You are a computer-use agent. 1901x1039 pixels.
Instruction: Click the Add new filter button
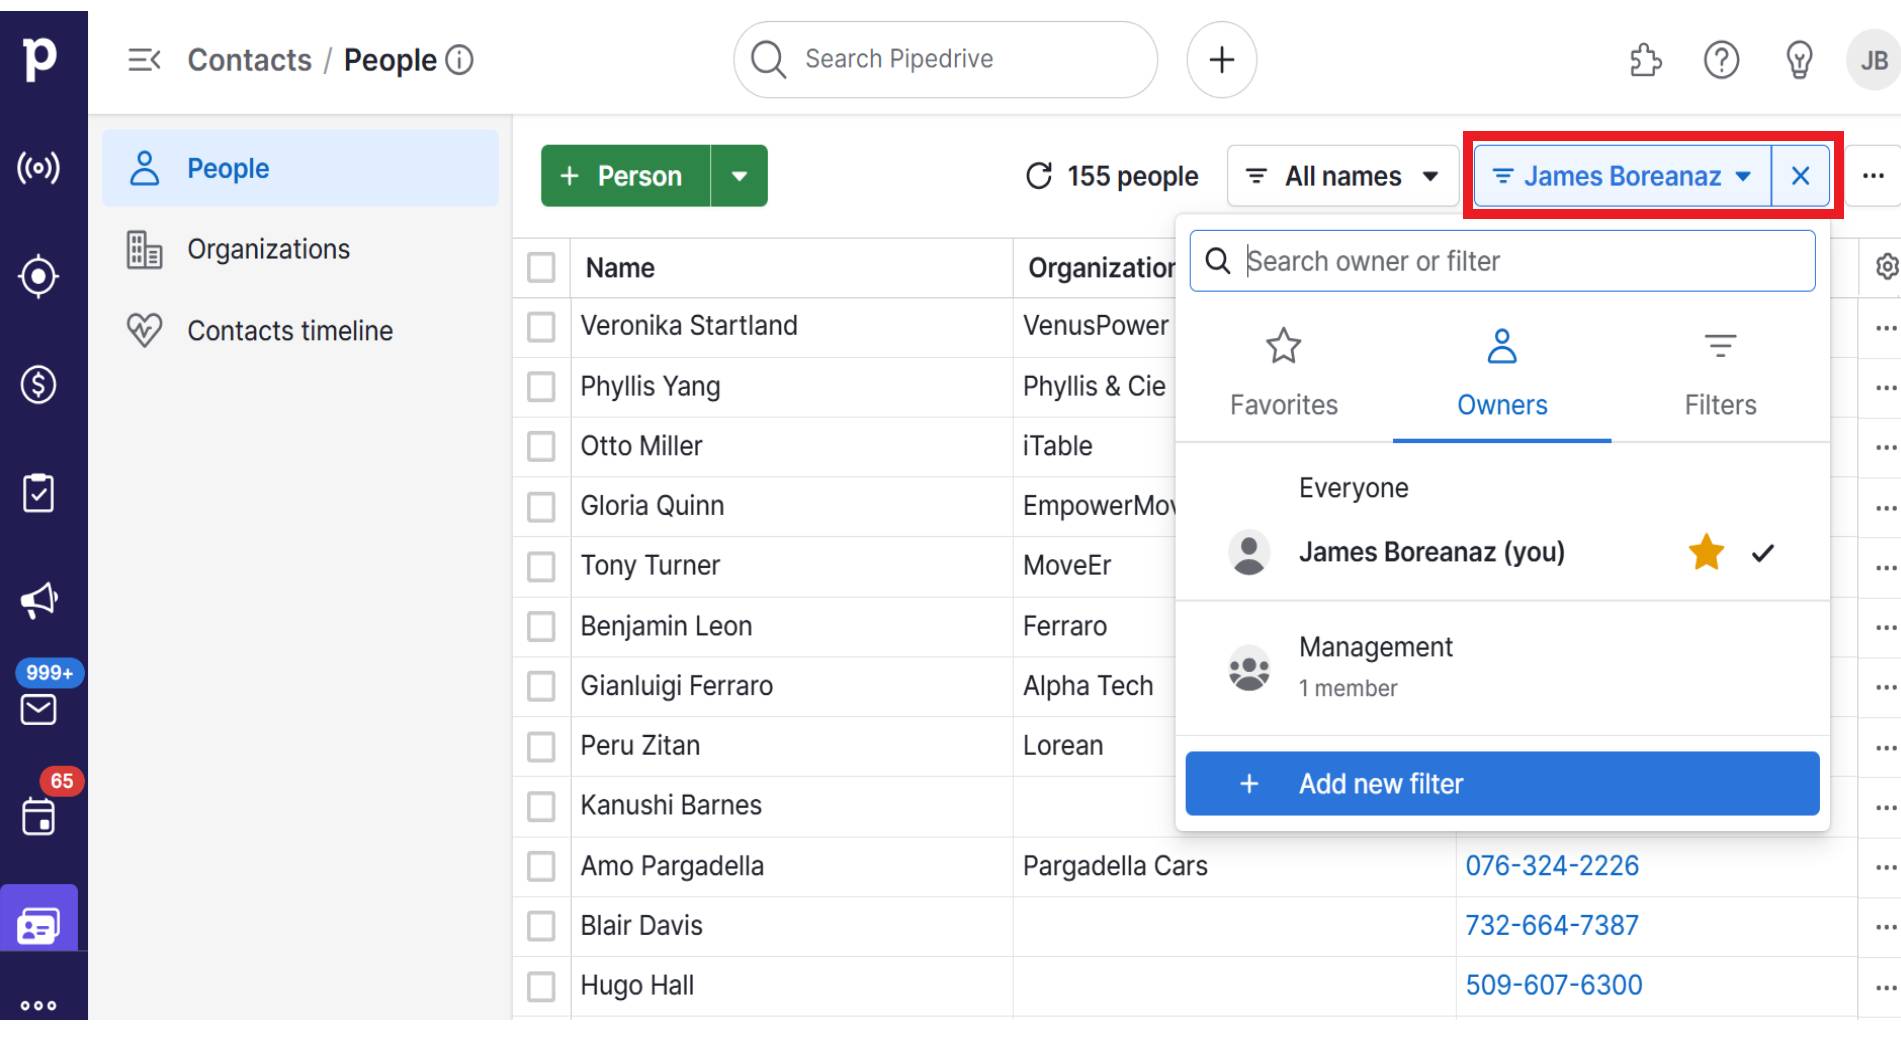pos(1501,784)
